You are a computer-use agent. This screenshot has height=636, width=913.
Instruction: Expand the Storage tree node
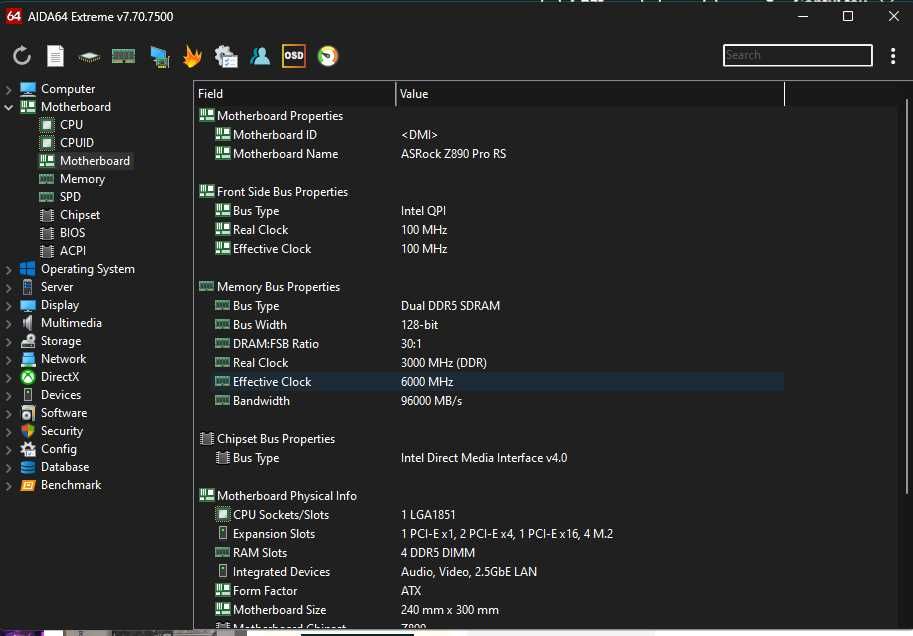point(8,341)
